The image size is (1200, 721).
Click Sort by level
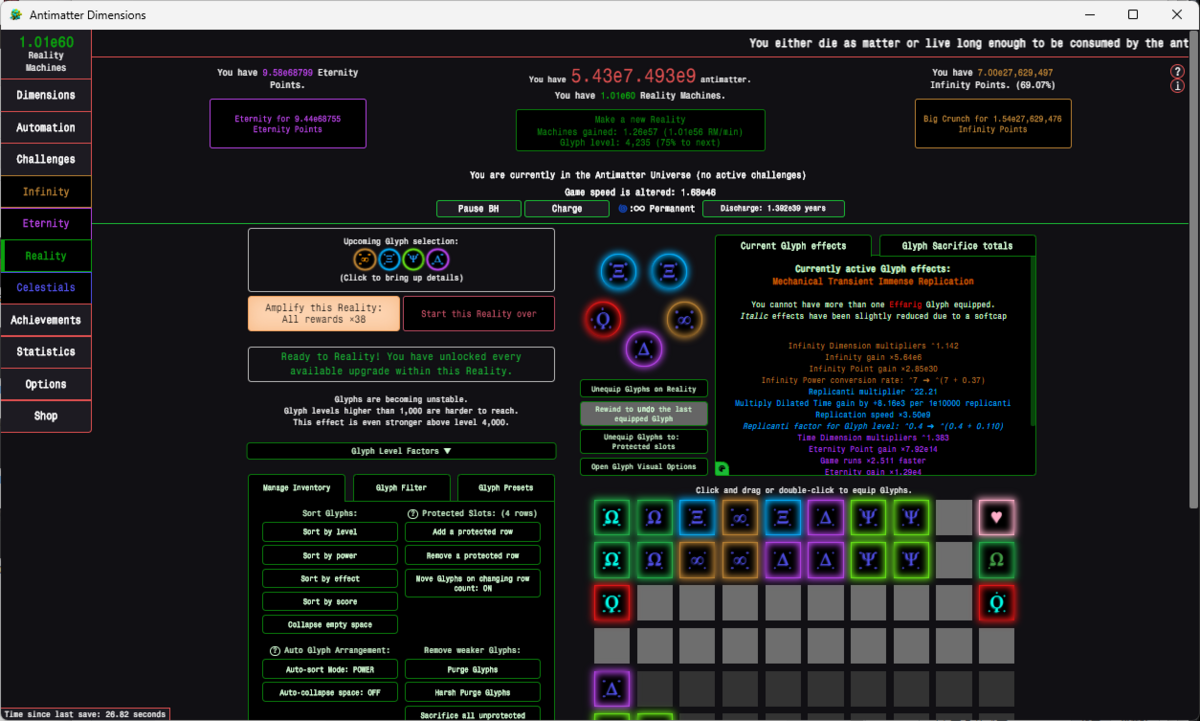coord(330,532)
